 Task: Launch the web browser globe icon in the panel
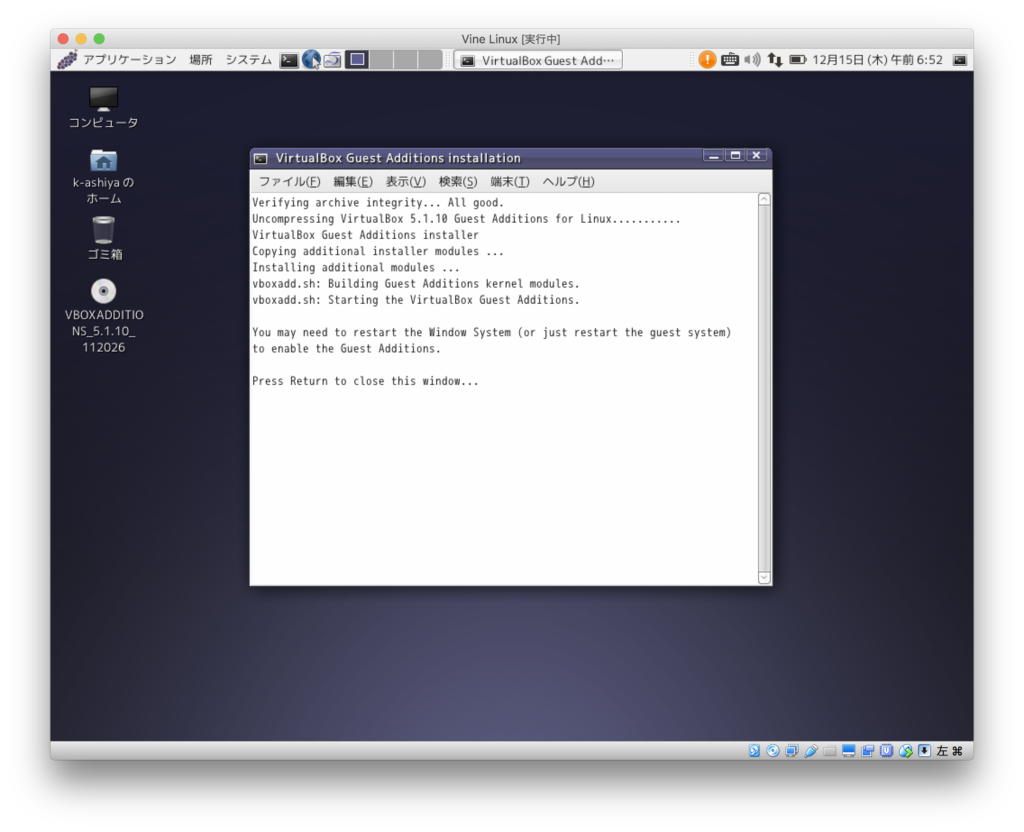pos(311,60)
